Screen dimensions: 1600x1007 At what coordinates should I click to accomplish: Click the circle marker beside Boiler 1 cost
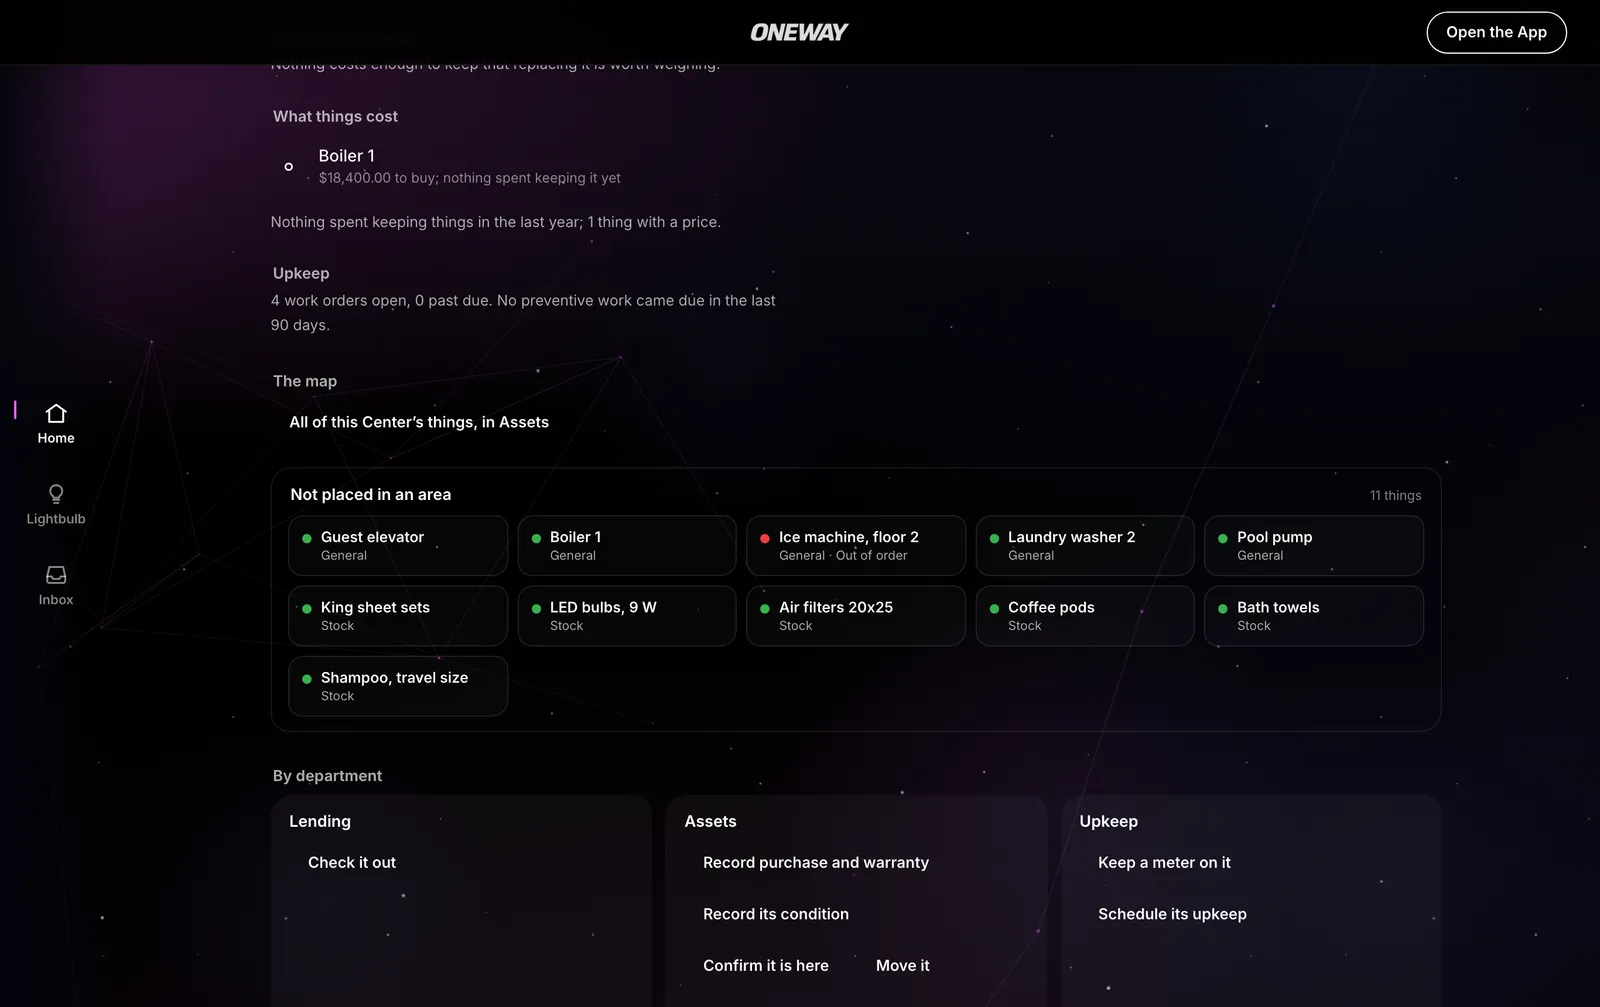coord(289,167)
